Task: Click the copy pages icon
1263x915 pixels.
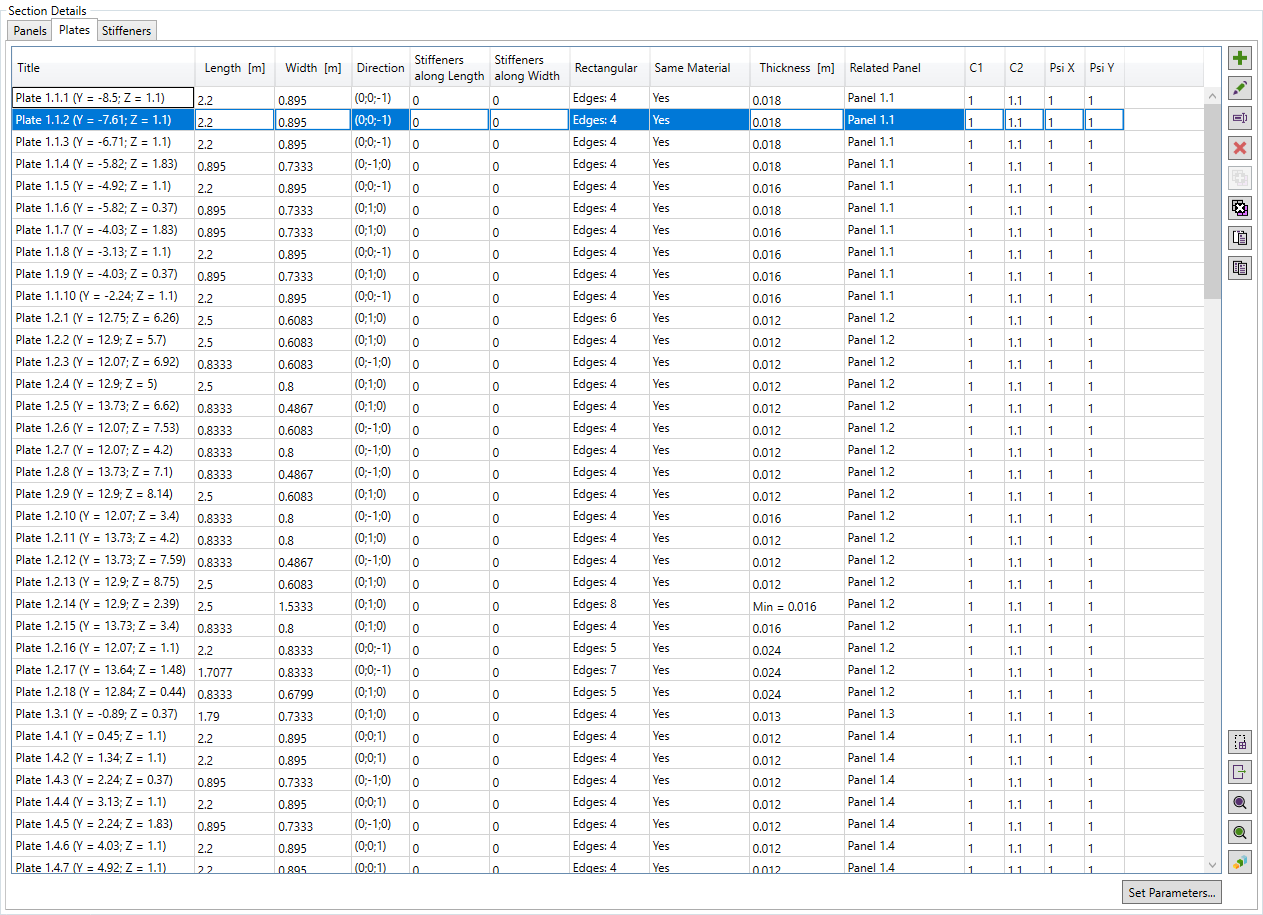Action: pos(1240,238)
